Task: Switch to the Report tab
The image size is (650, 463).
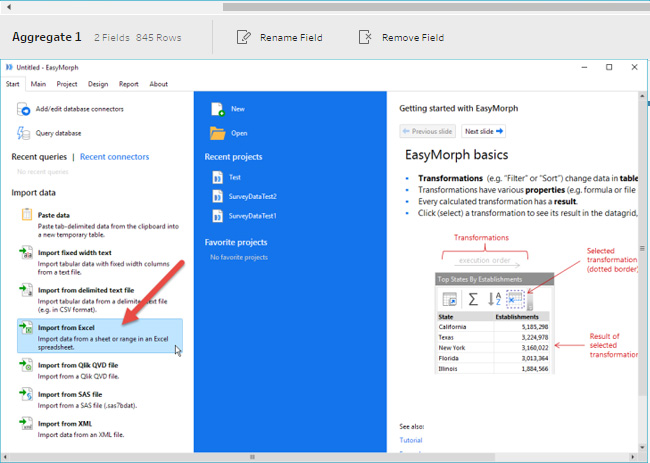Action: (129, 84)
